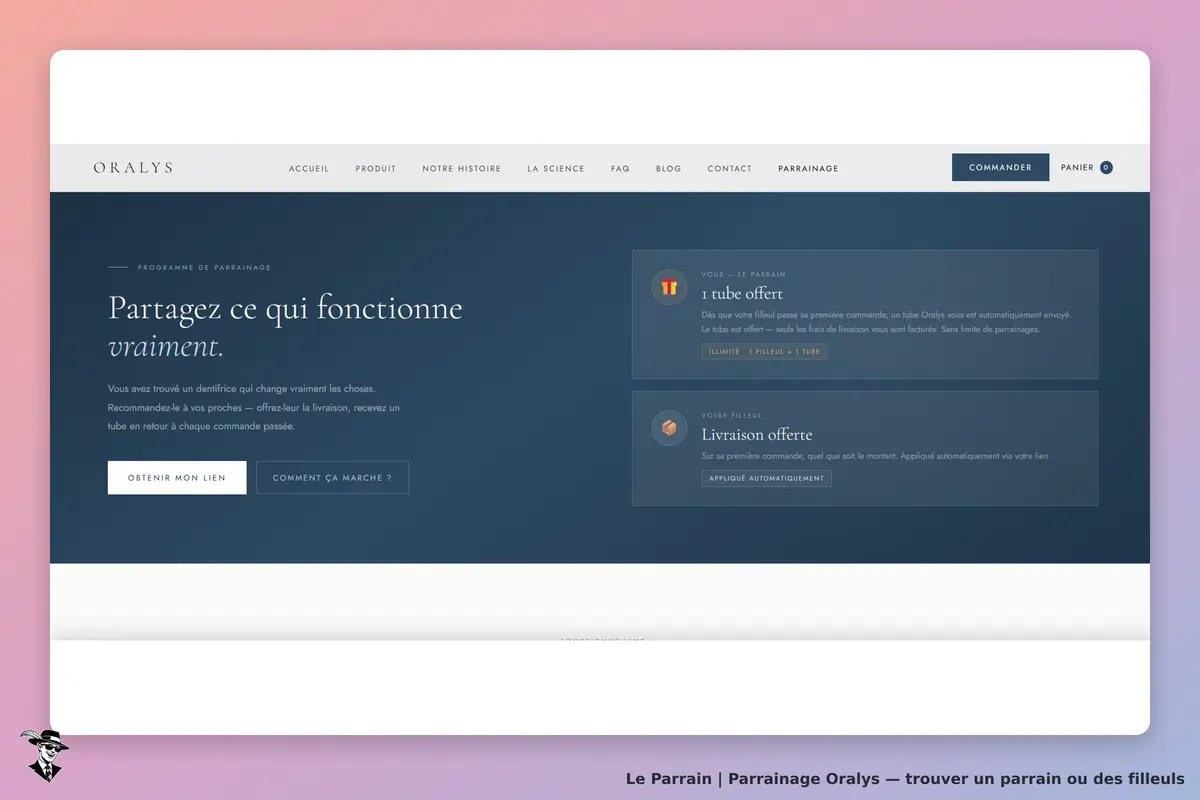Screen dimensions: 1200x800
Task: Click the 'Illimité 1 filleul = 1 tube' badge
Action: (765, 352)
